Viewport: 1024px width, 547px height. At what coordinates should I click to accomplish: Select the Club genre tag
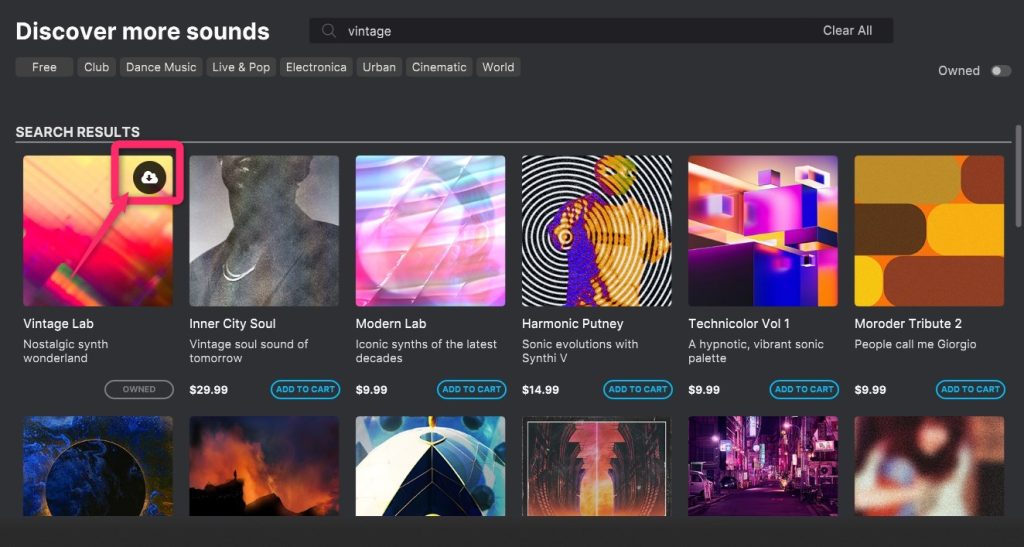tap(96, 67)
